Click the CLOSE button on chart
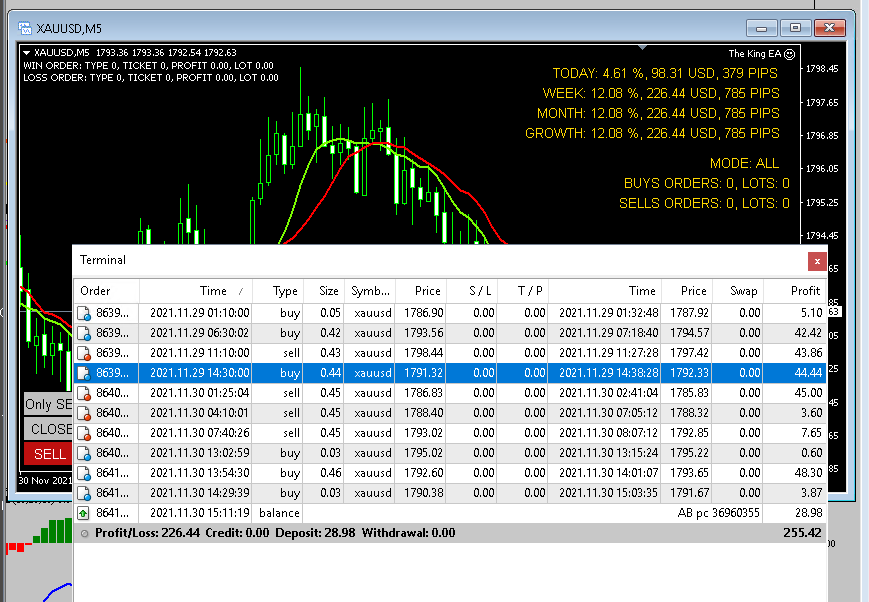This screenshot has height=602, width=869. (48, 429)
